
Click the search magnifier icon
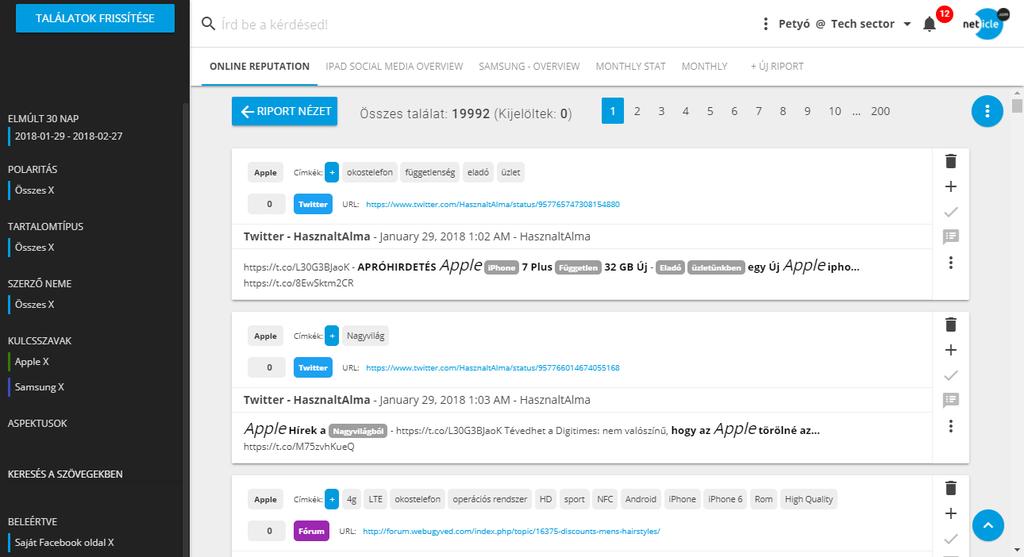click(208, 24)
